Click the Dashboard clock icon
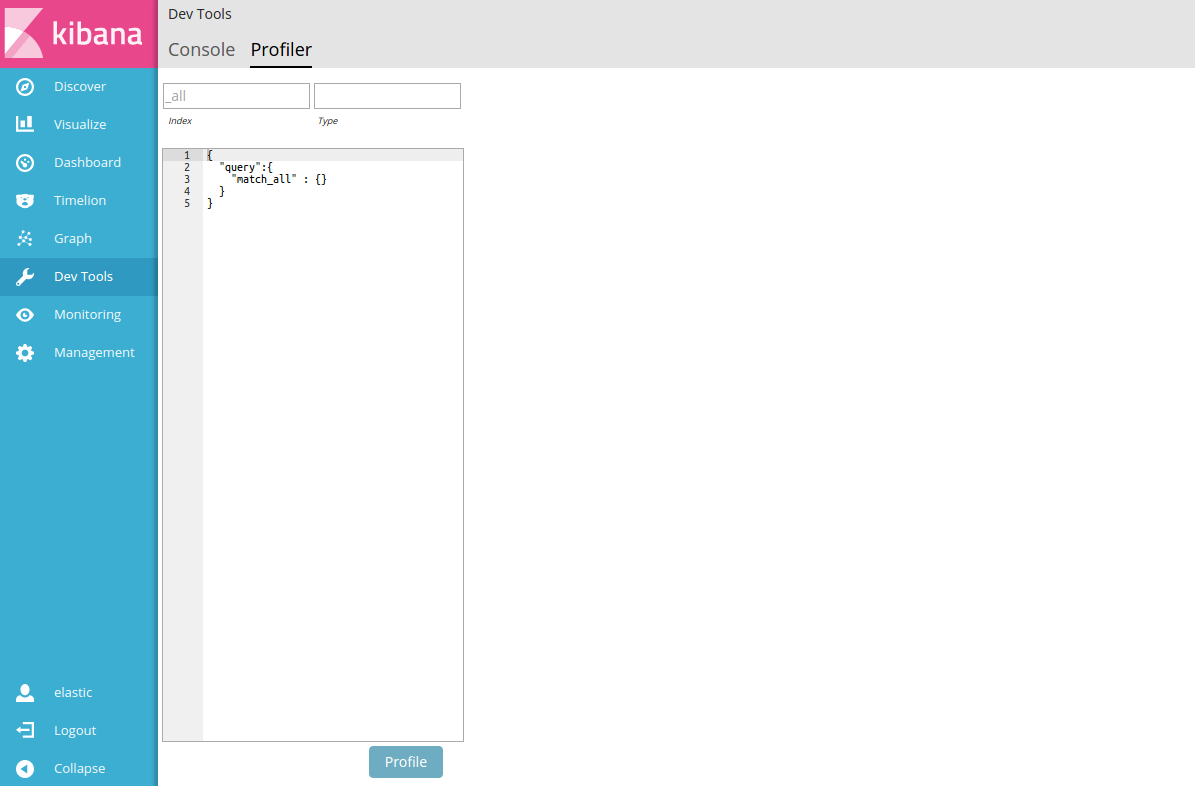The height and width of the screenshot is (786, 1195). (x=24, y=162)
